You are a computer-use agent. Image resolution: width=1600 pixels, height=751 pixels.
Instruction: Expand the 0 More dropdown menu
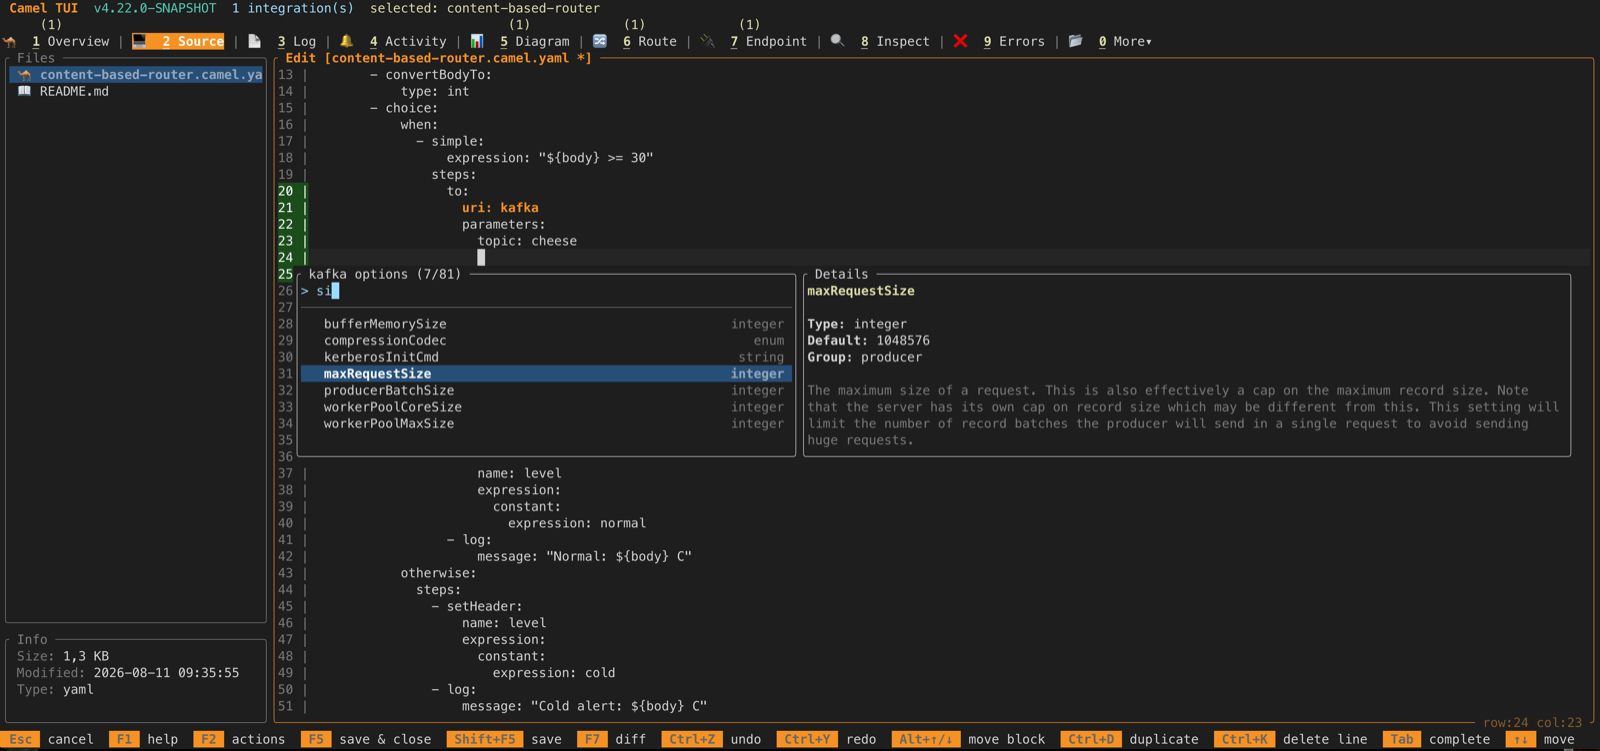point(1126,42)
